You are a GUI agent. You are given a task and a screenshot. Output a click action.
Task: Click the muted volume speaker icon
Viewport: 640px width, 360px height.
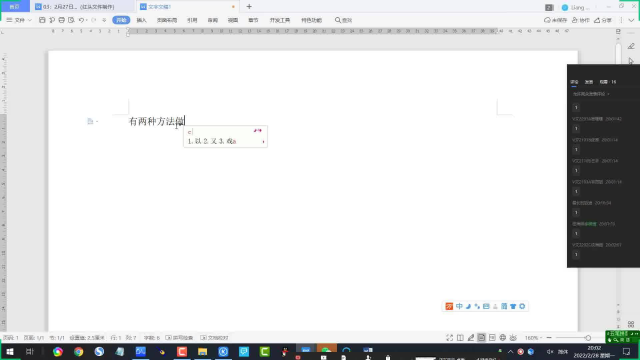coord(550,351)
